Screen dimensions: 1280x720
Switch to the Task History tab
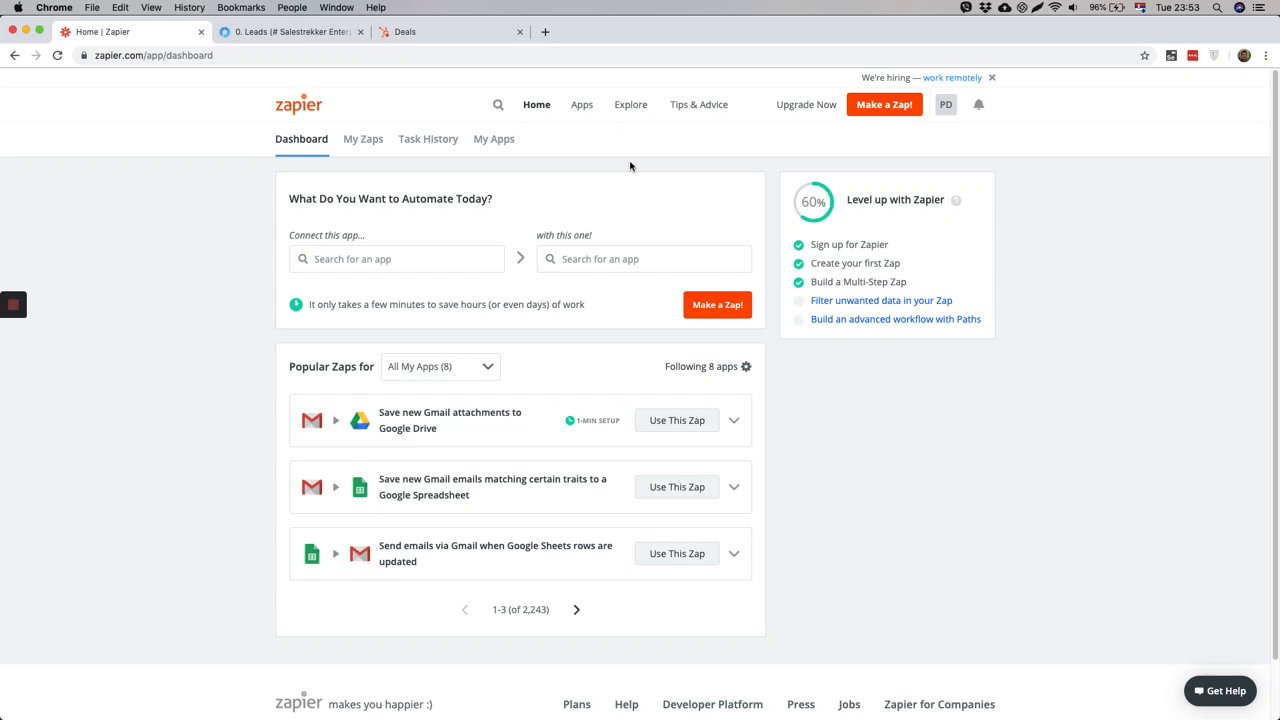coord(428,139)
